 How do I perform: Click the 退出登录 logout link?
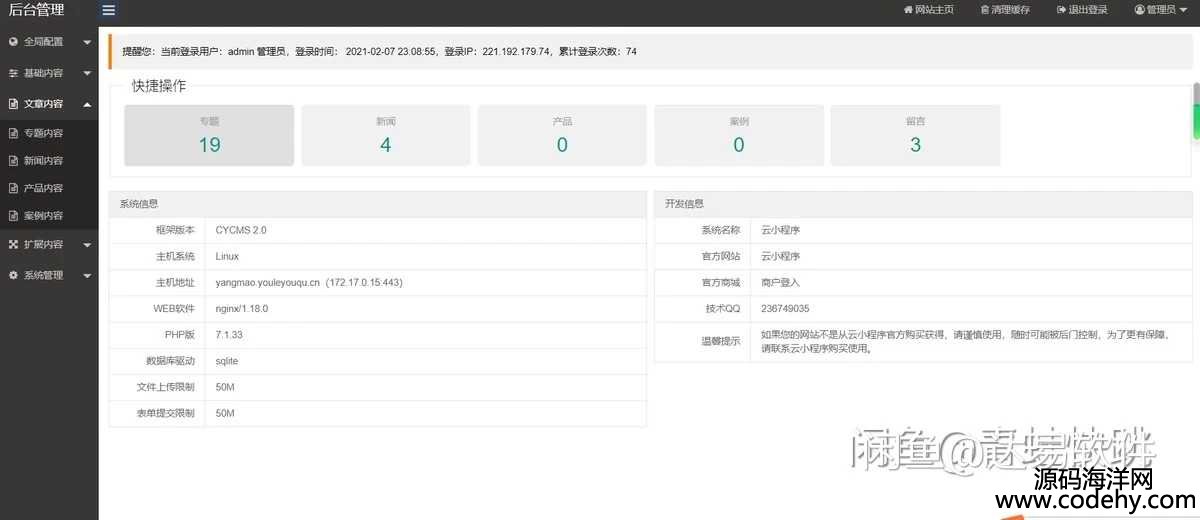[x=1082, y=10]
